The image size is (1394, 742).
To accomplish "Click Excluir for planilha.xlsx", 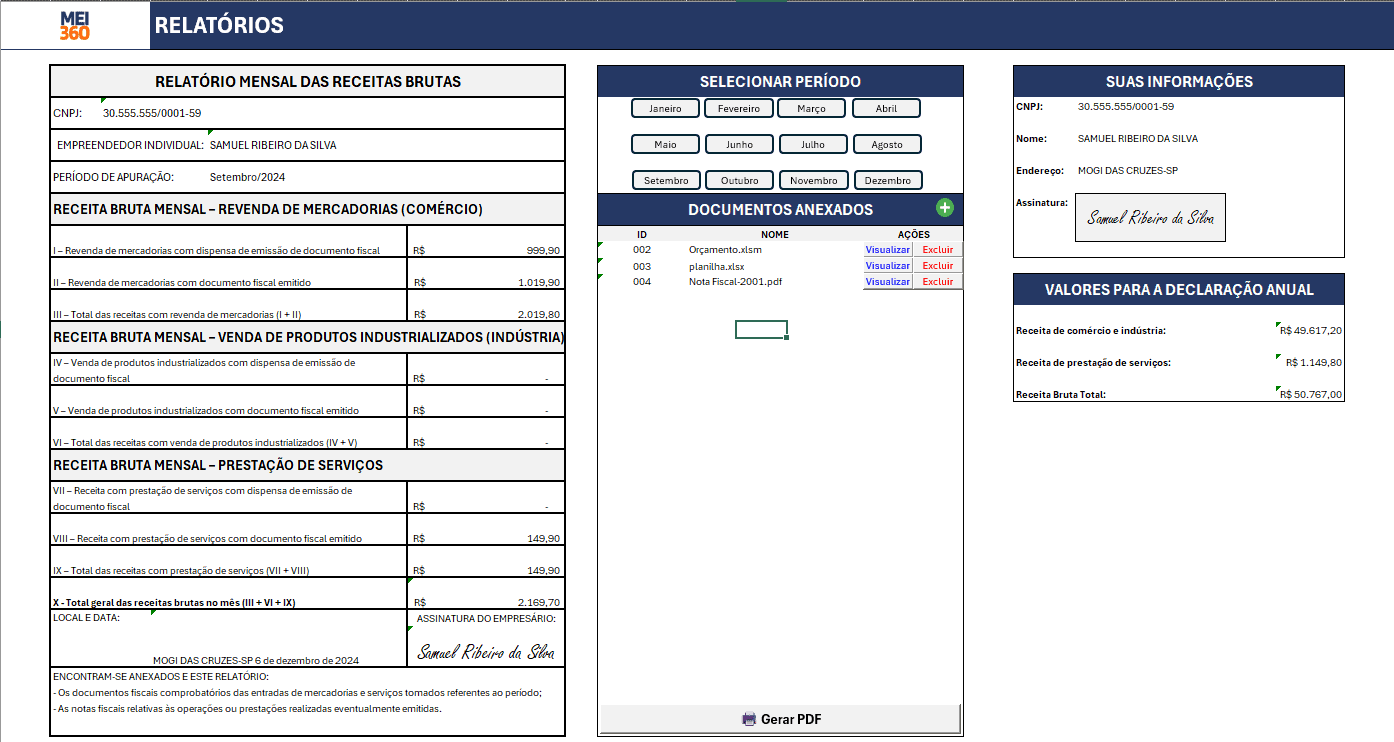I will [x=938, y=266].
